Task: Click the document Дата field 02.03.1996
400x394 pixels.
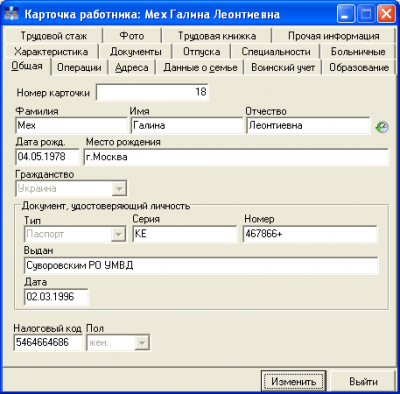Action: pos(56,297)
